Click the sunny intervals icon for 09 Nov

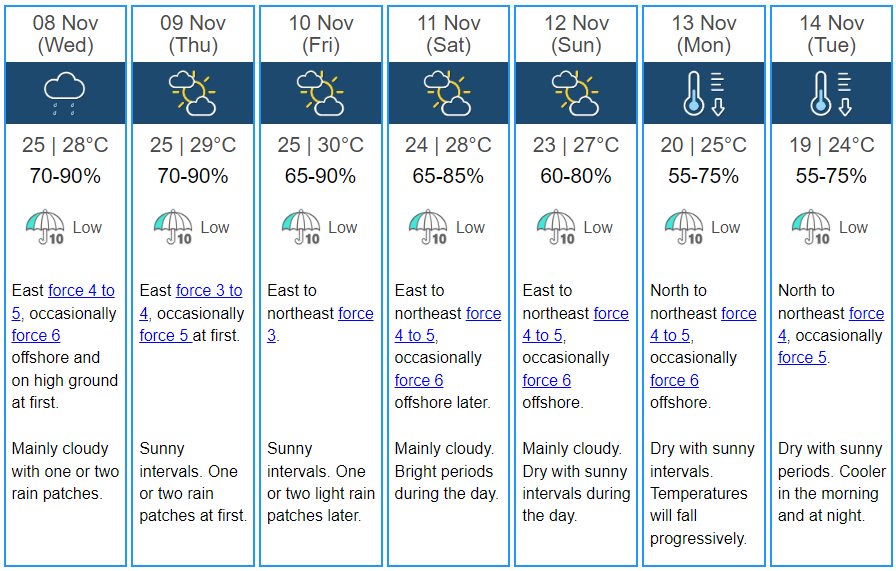[193, 93]
